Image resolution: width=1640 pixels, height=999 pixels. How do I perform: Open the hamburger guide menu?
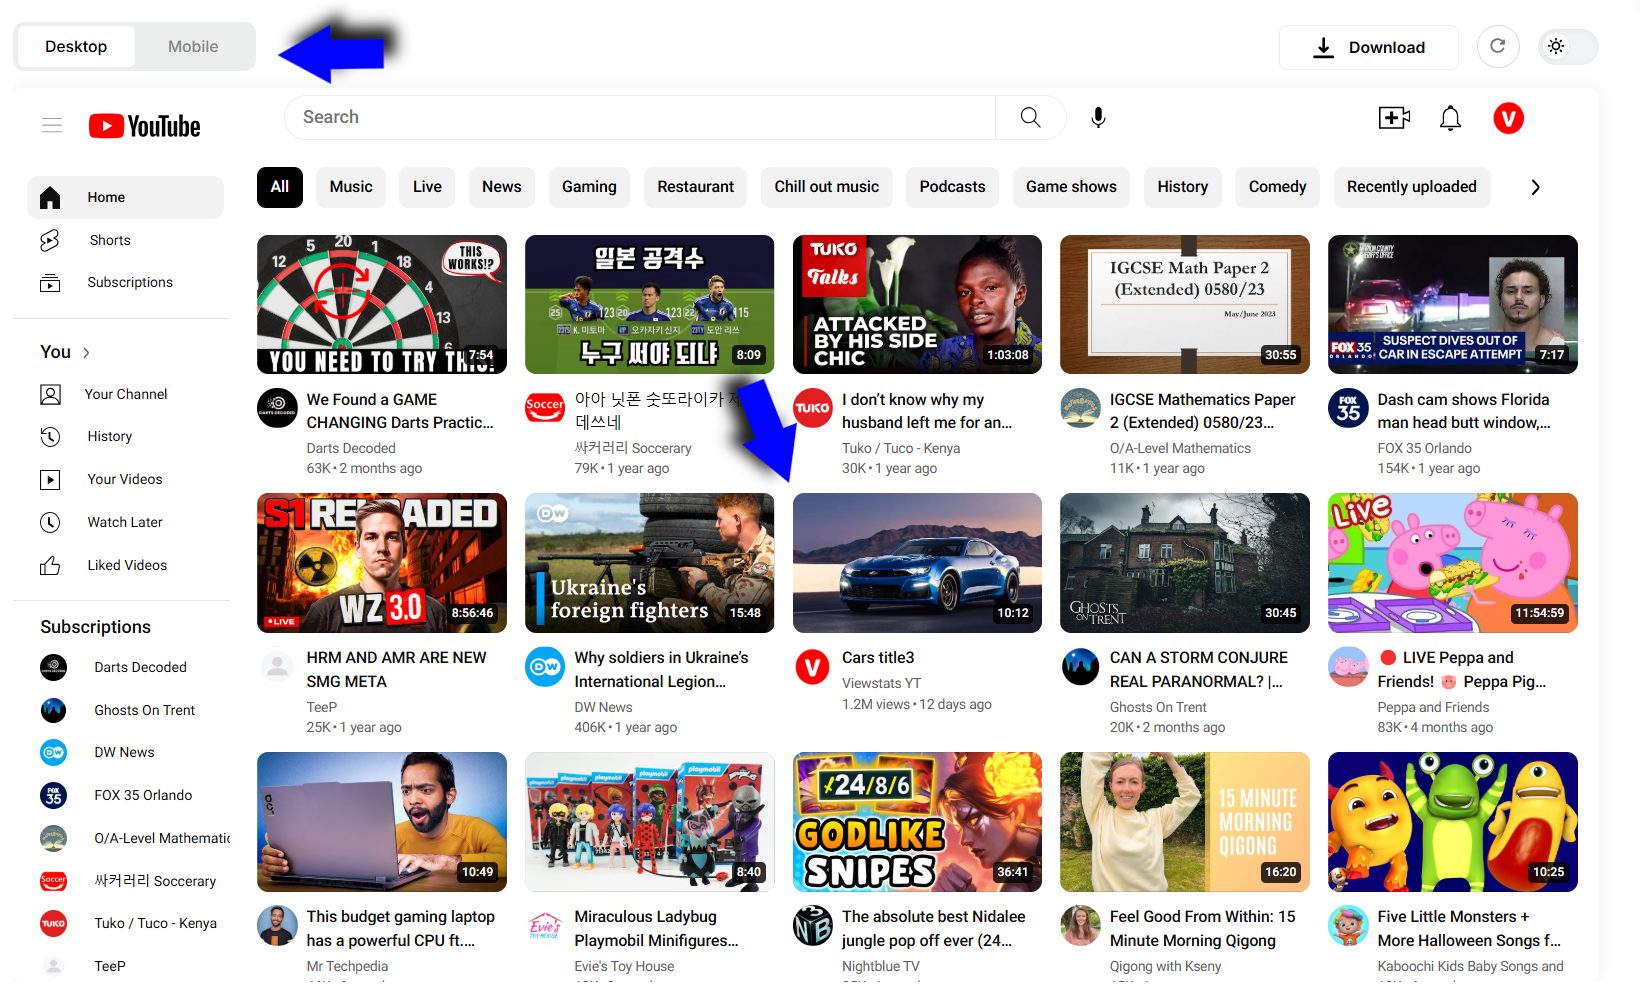tap(52, 125)
